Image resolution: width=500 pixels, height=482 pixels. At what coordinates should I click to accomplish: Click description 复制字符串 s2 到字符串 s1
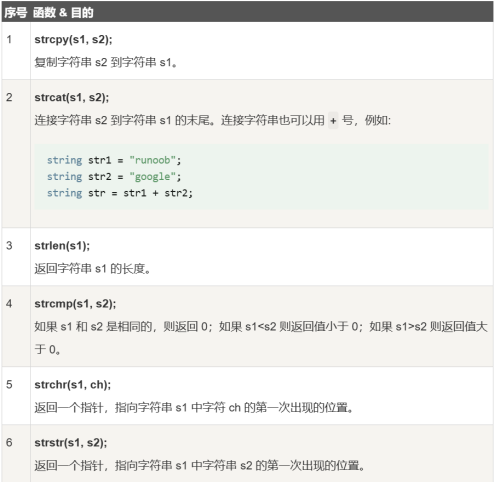point(106,62)
